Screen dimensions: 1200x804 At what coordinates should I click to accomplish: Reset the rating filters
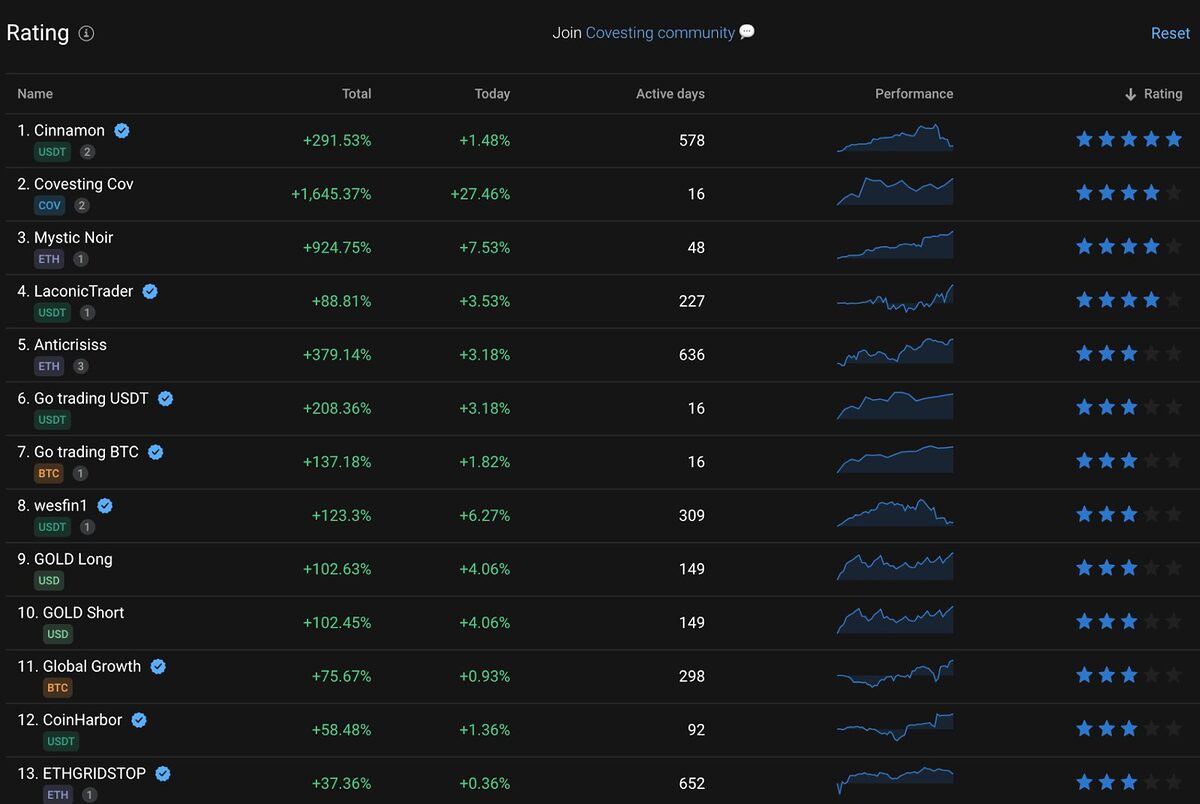point(1170,33)
